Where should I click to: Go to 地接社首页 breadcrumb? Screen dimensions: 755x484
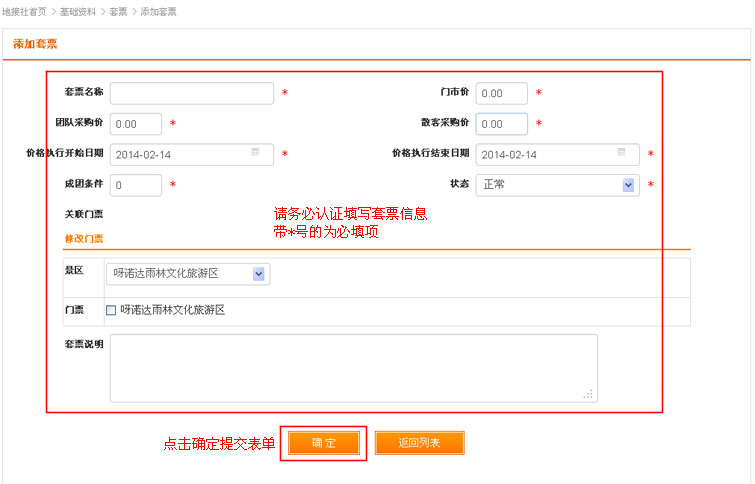pyautogui.click(x=24, y=10)
